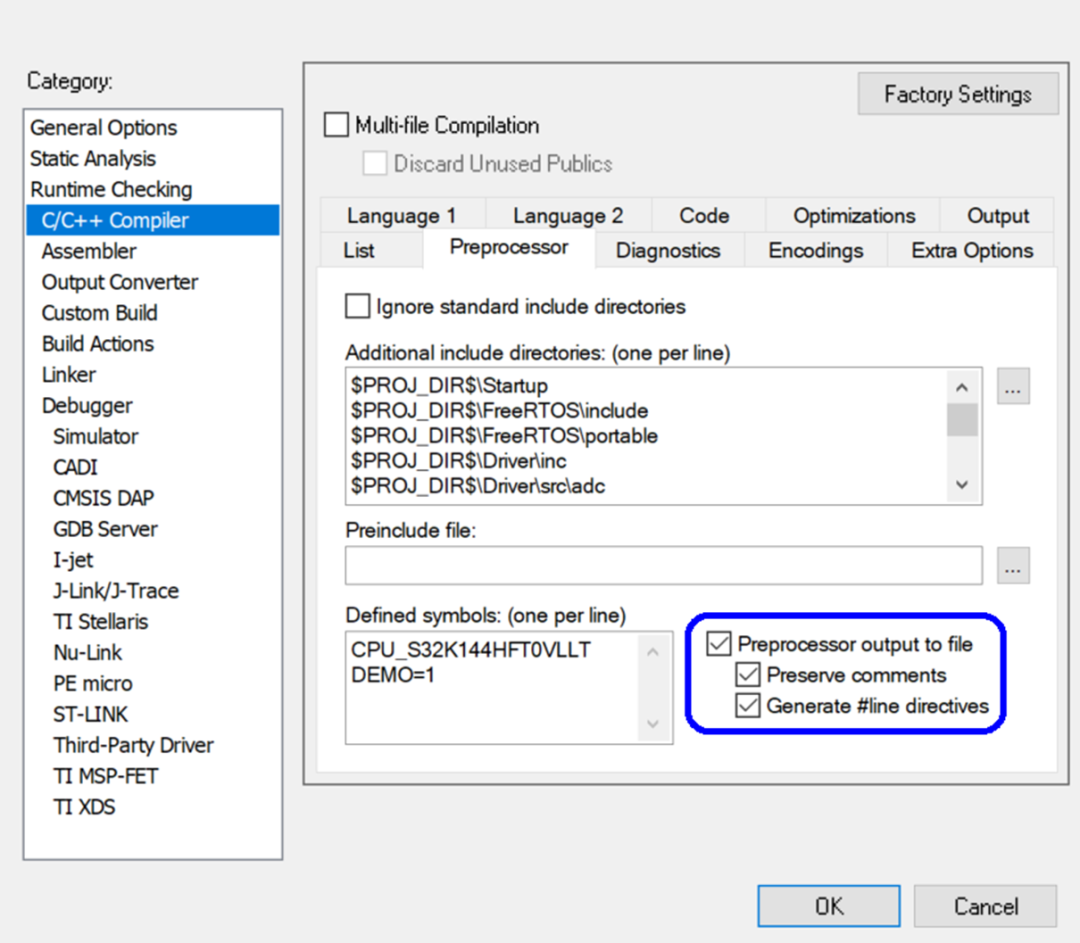Disable Preserve comments option
1080x943 pixels.
(x=748, y=675)
